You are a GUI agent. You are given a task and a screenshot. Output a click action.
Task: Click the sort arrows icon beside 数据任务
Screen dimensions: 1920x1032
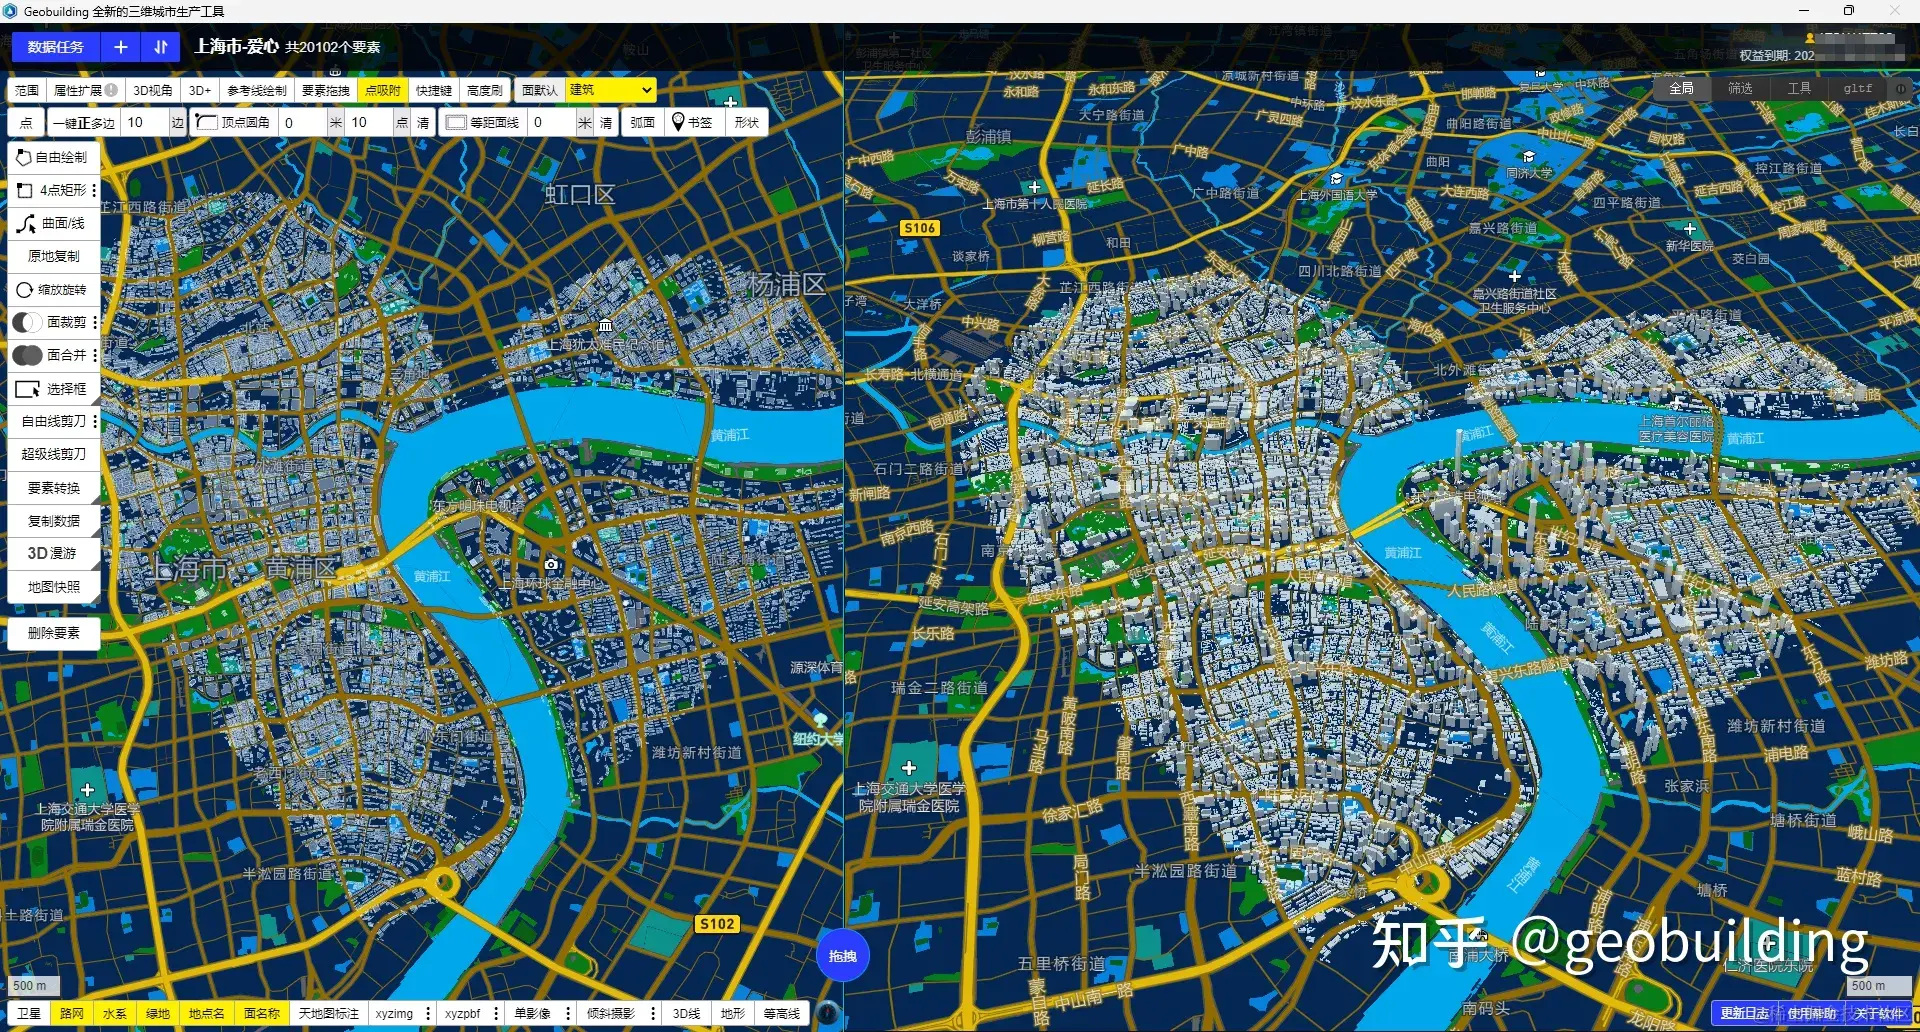point(160,47)
